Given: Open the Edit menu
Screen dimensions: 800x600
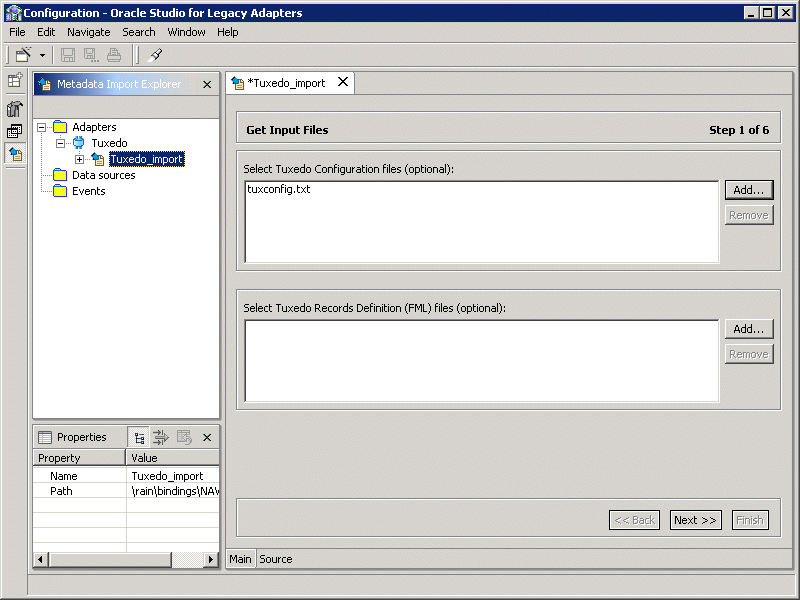Looking at the screenshot, I should (x=46, y=32).
